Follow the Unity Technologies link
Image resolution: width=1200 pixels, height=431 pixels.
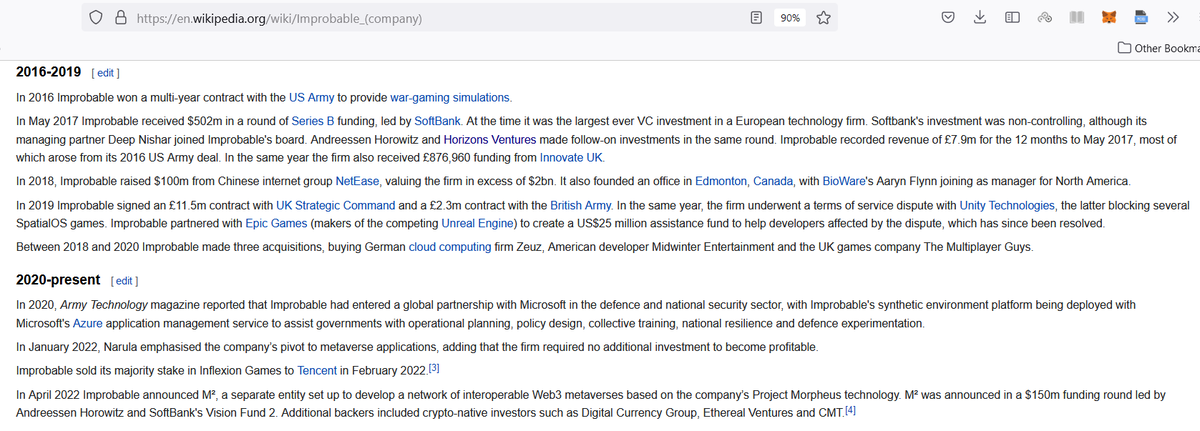point(1007,205)
